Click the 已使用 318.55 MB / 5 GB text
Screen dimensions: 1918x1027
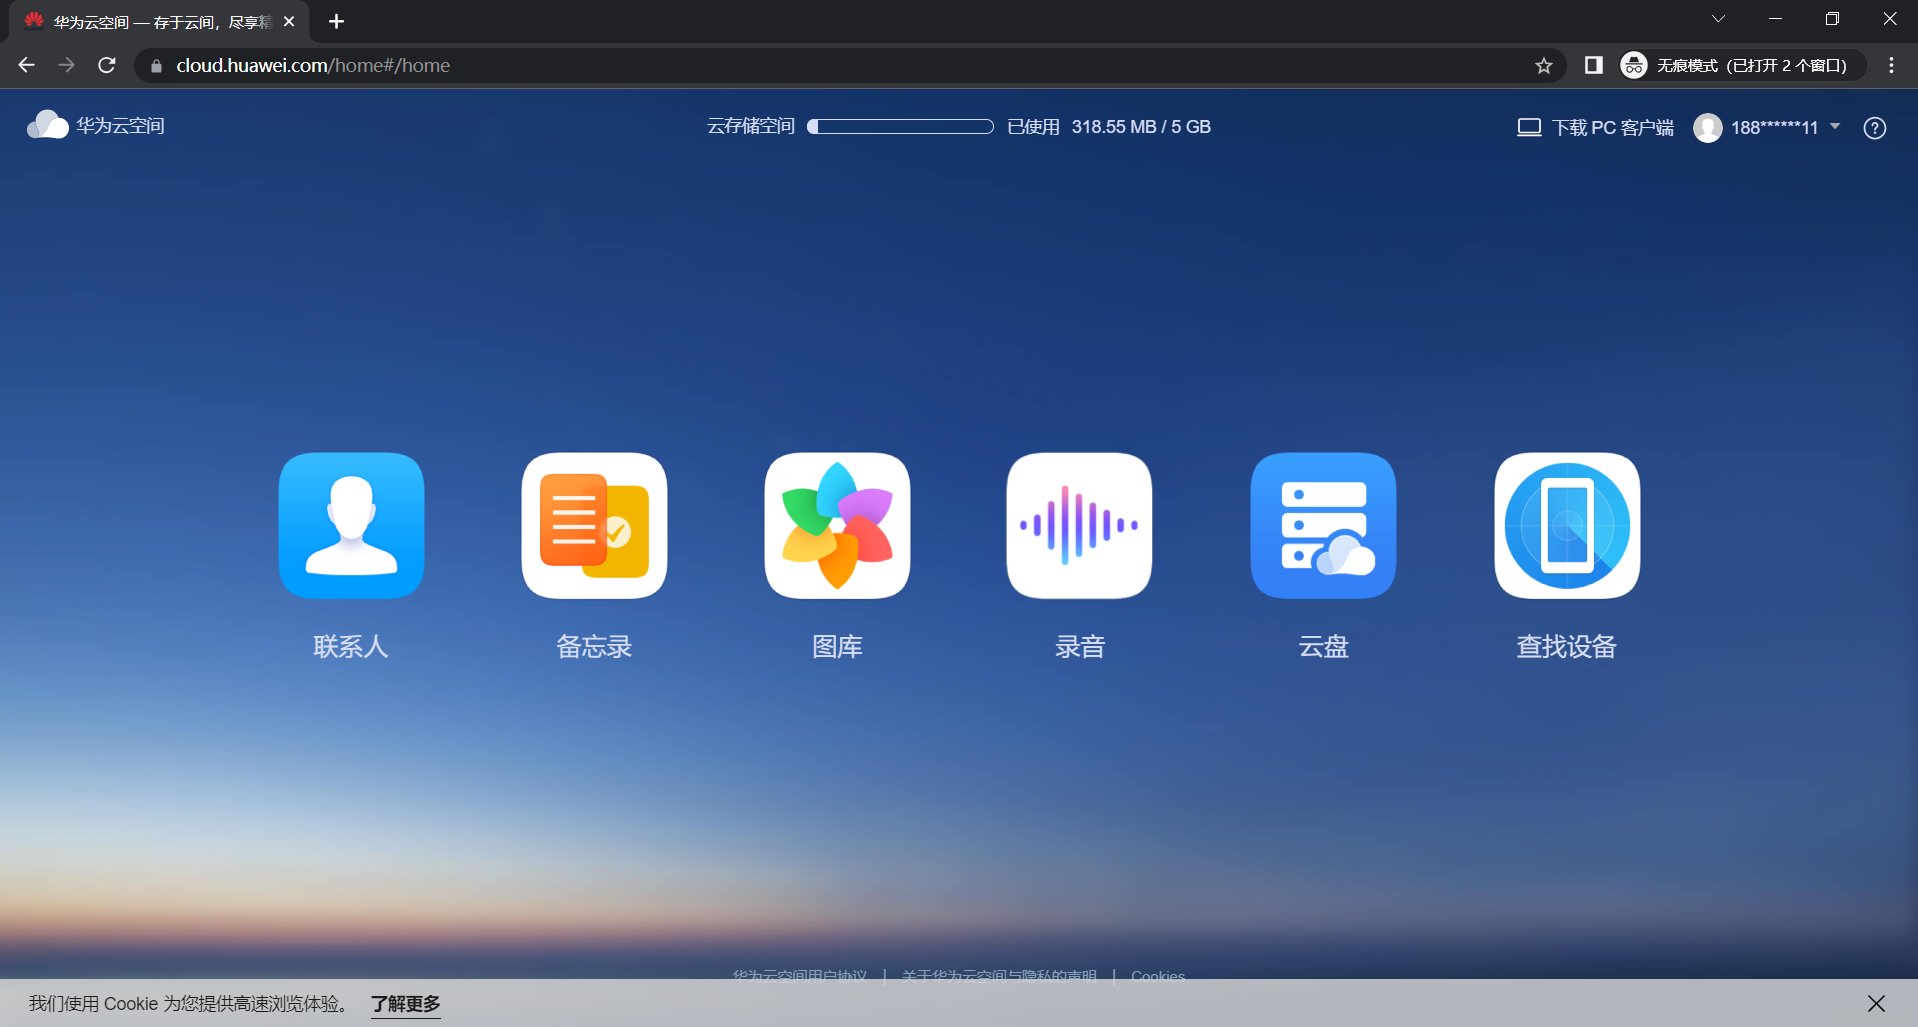tap(1109, 127)
